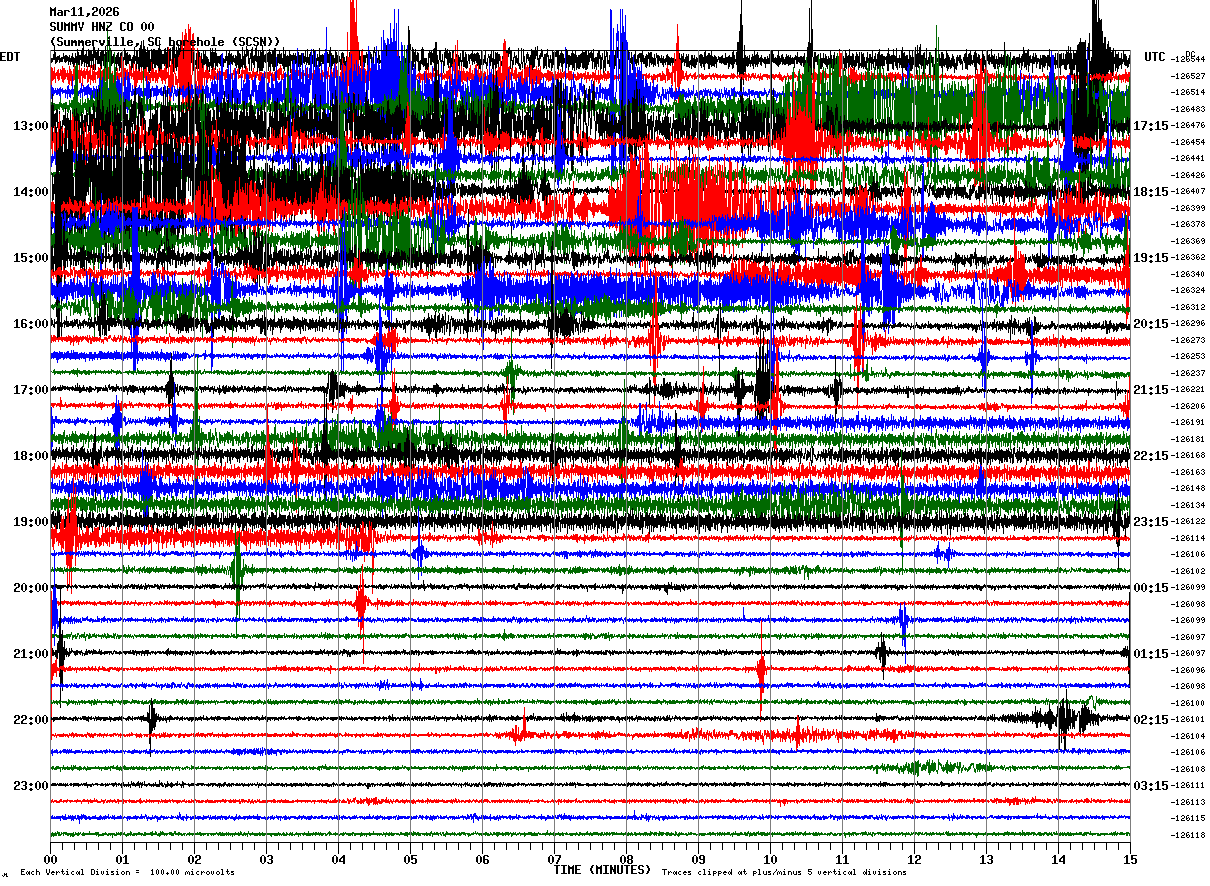Click the DC offset value -126399
The height and width of the screenshot is (886, 1210).
click(x=1188, y=208)
